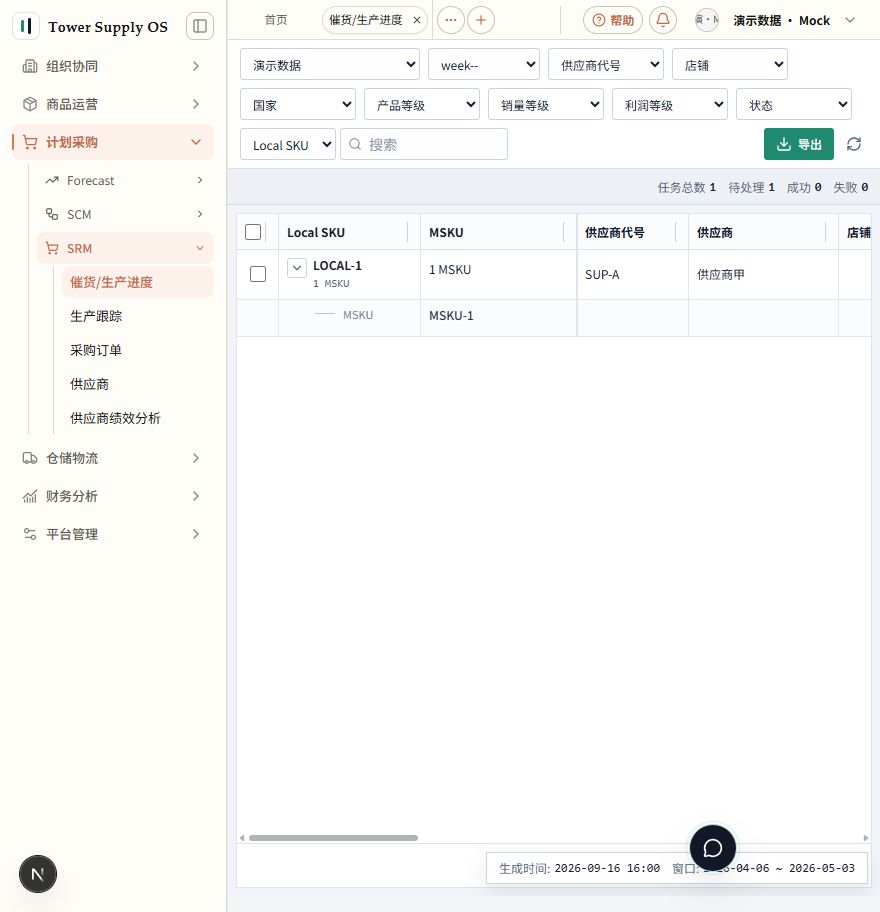The height and width of the screenshot is (912, 880).
Task: Click the 组织协同 building icon
Action: click(x=30, y=66)
